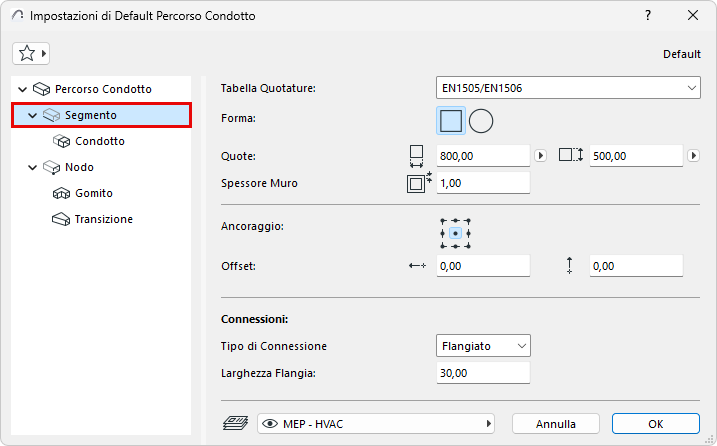This screenshot has width=717, height=446.
Task: Set anchor to bottom-left corner
Action: pyautogui.click(x=443, y=246)
